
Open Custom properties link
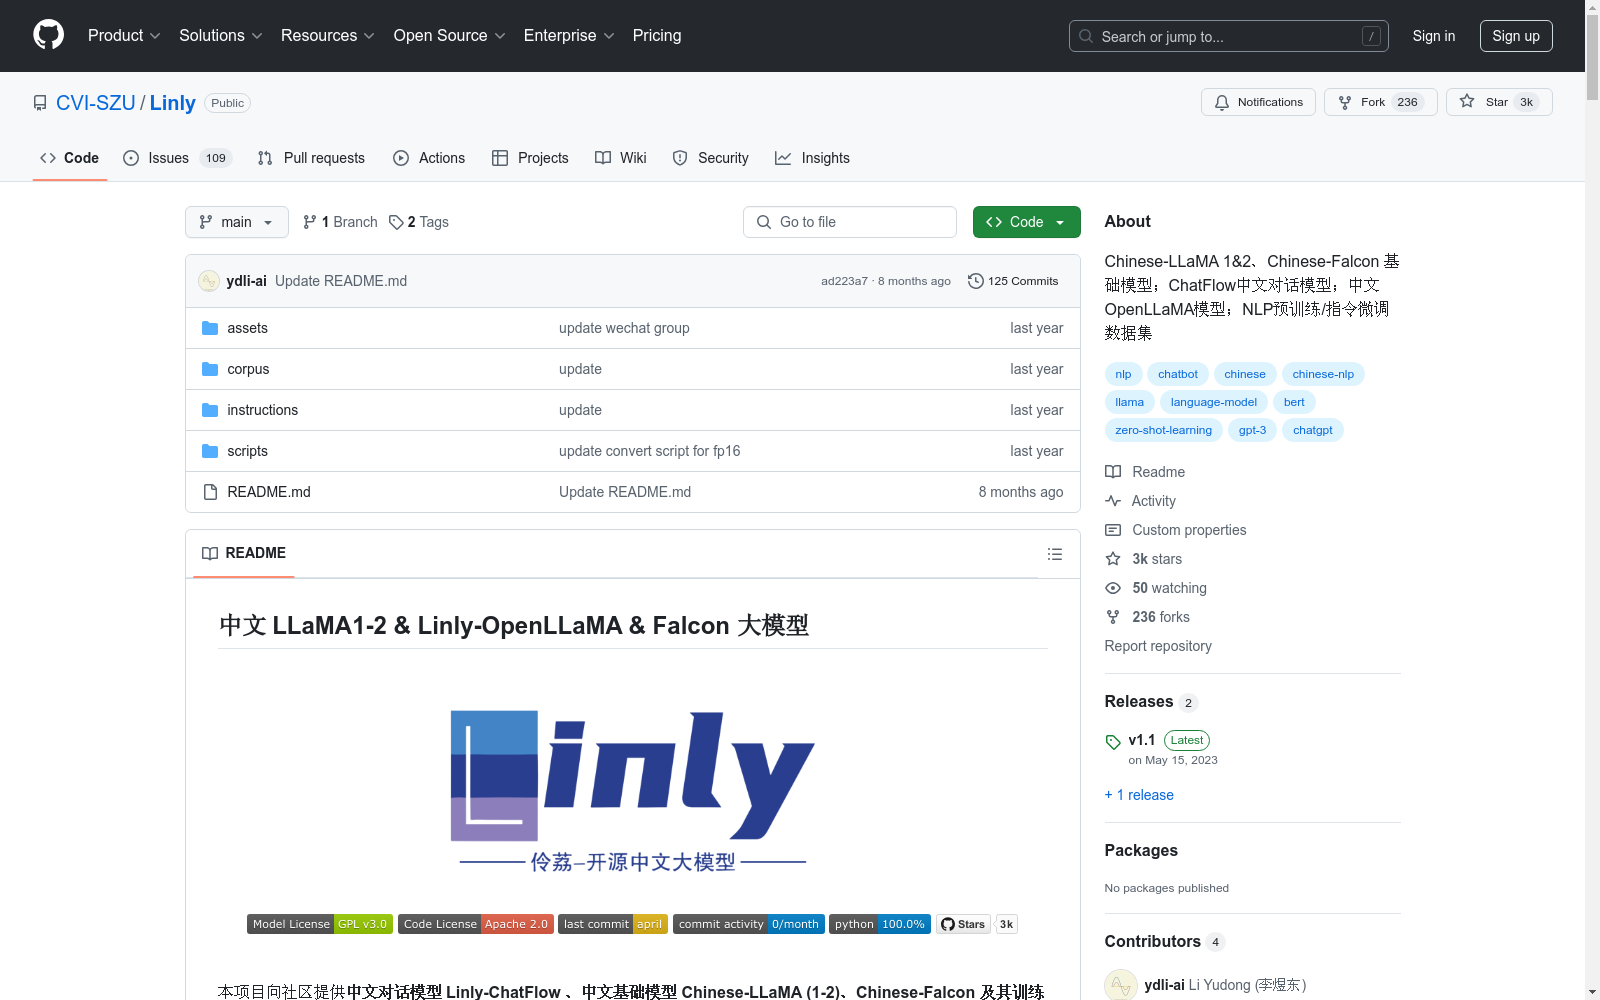pyautogui.click(x=1176, y=530)
